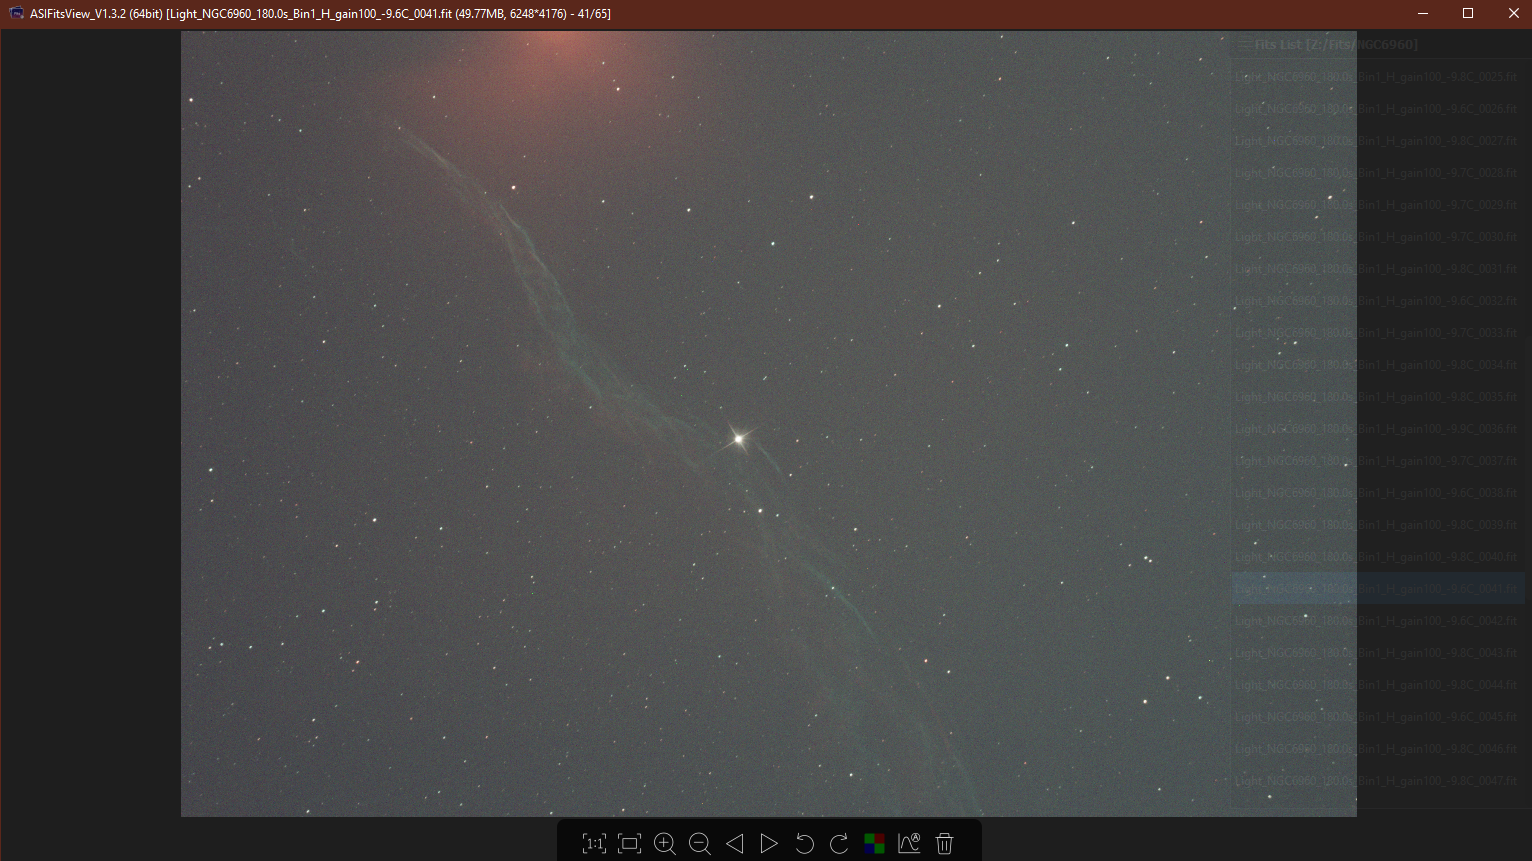
Task: Choose the file ending in _0030.fit
Action: 1378,237
